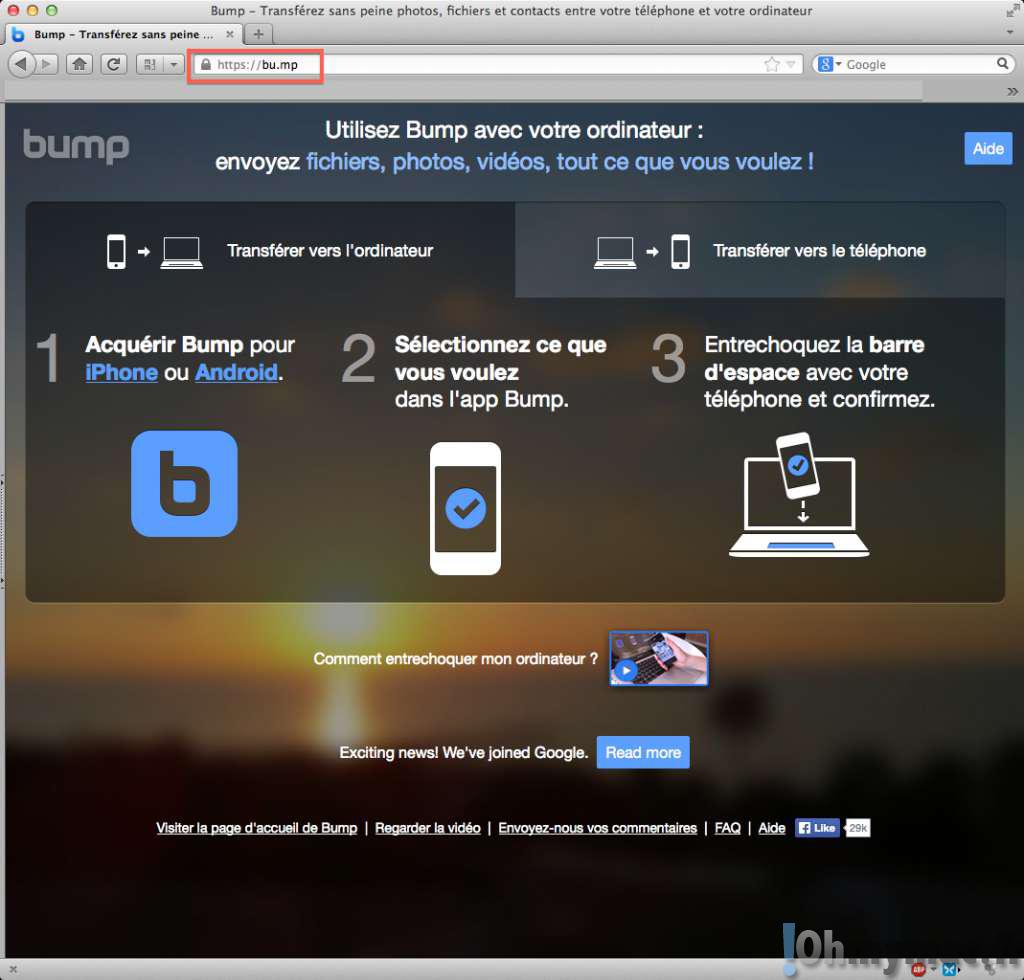1024x980 pixels.
Task: Open Envoyez-nous vos commentaires link
Action: click(x=598, y=828)
